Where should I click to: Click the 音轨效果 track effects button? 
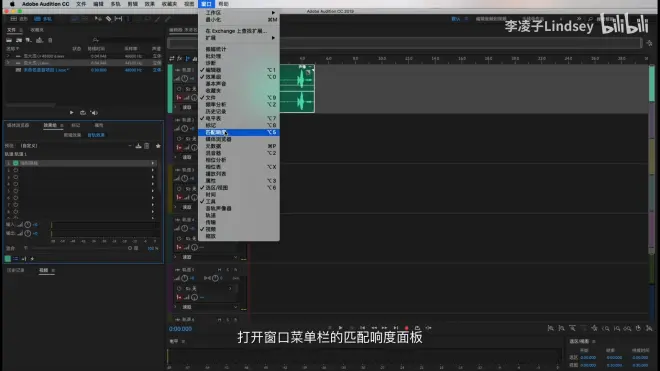[x=96, y=135]
